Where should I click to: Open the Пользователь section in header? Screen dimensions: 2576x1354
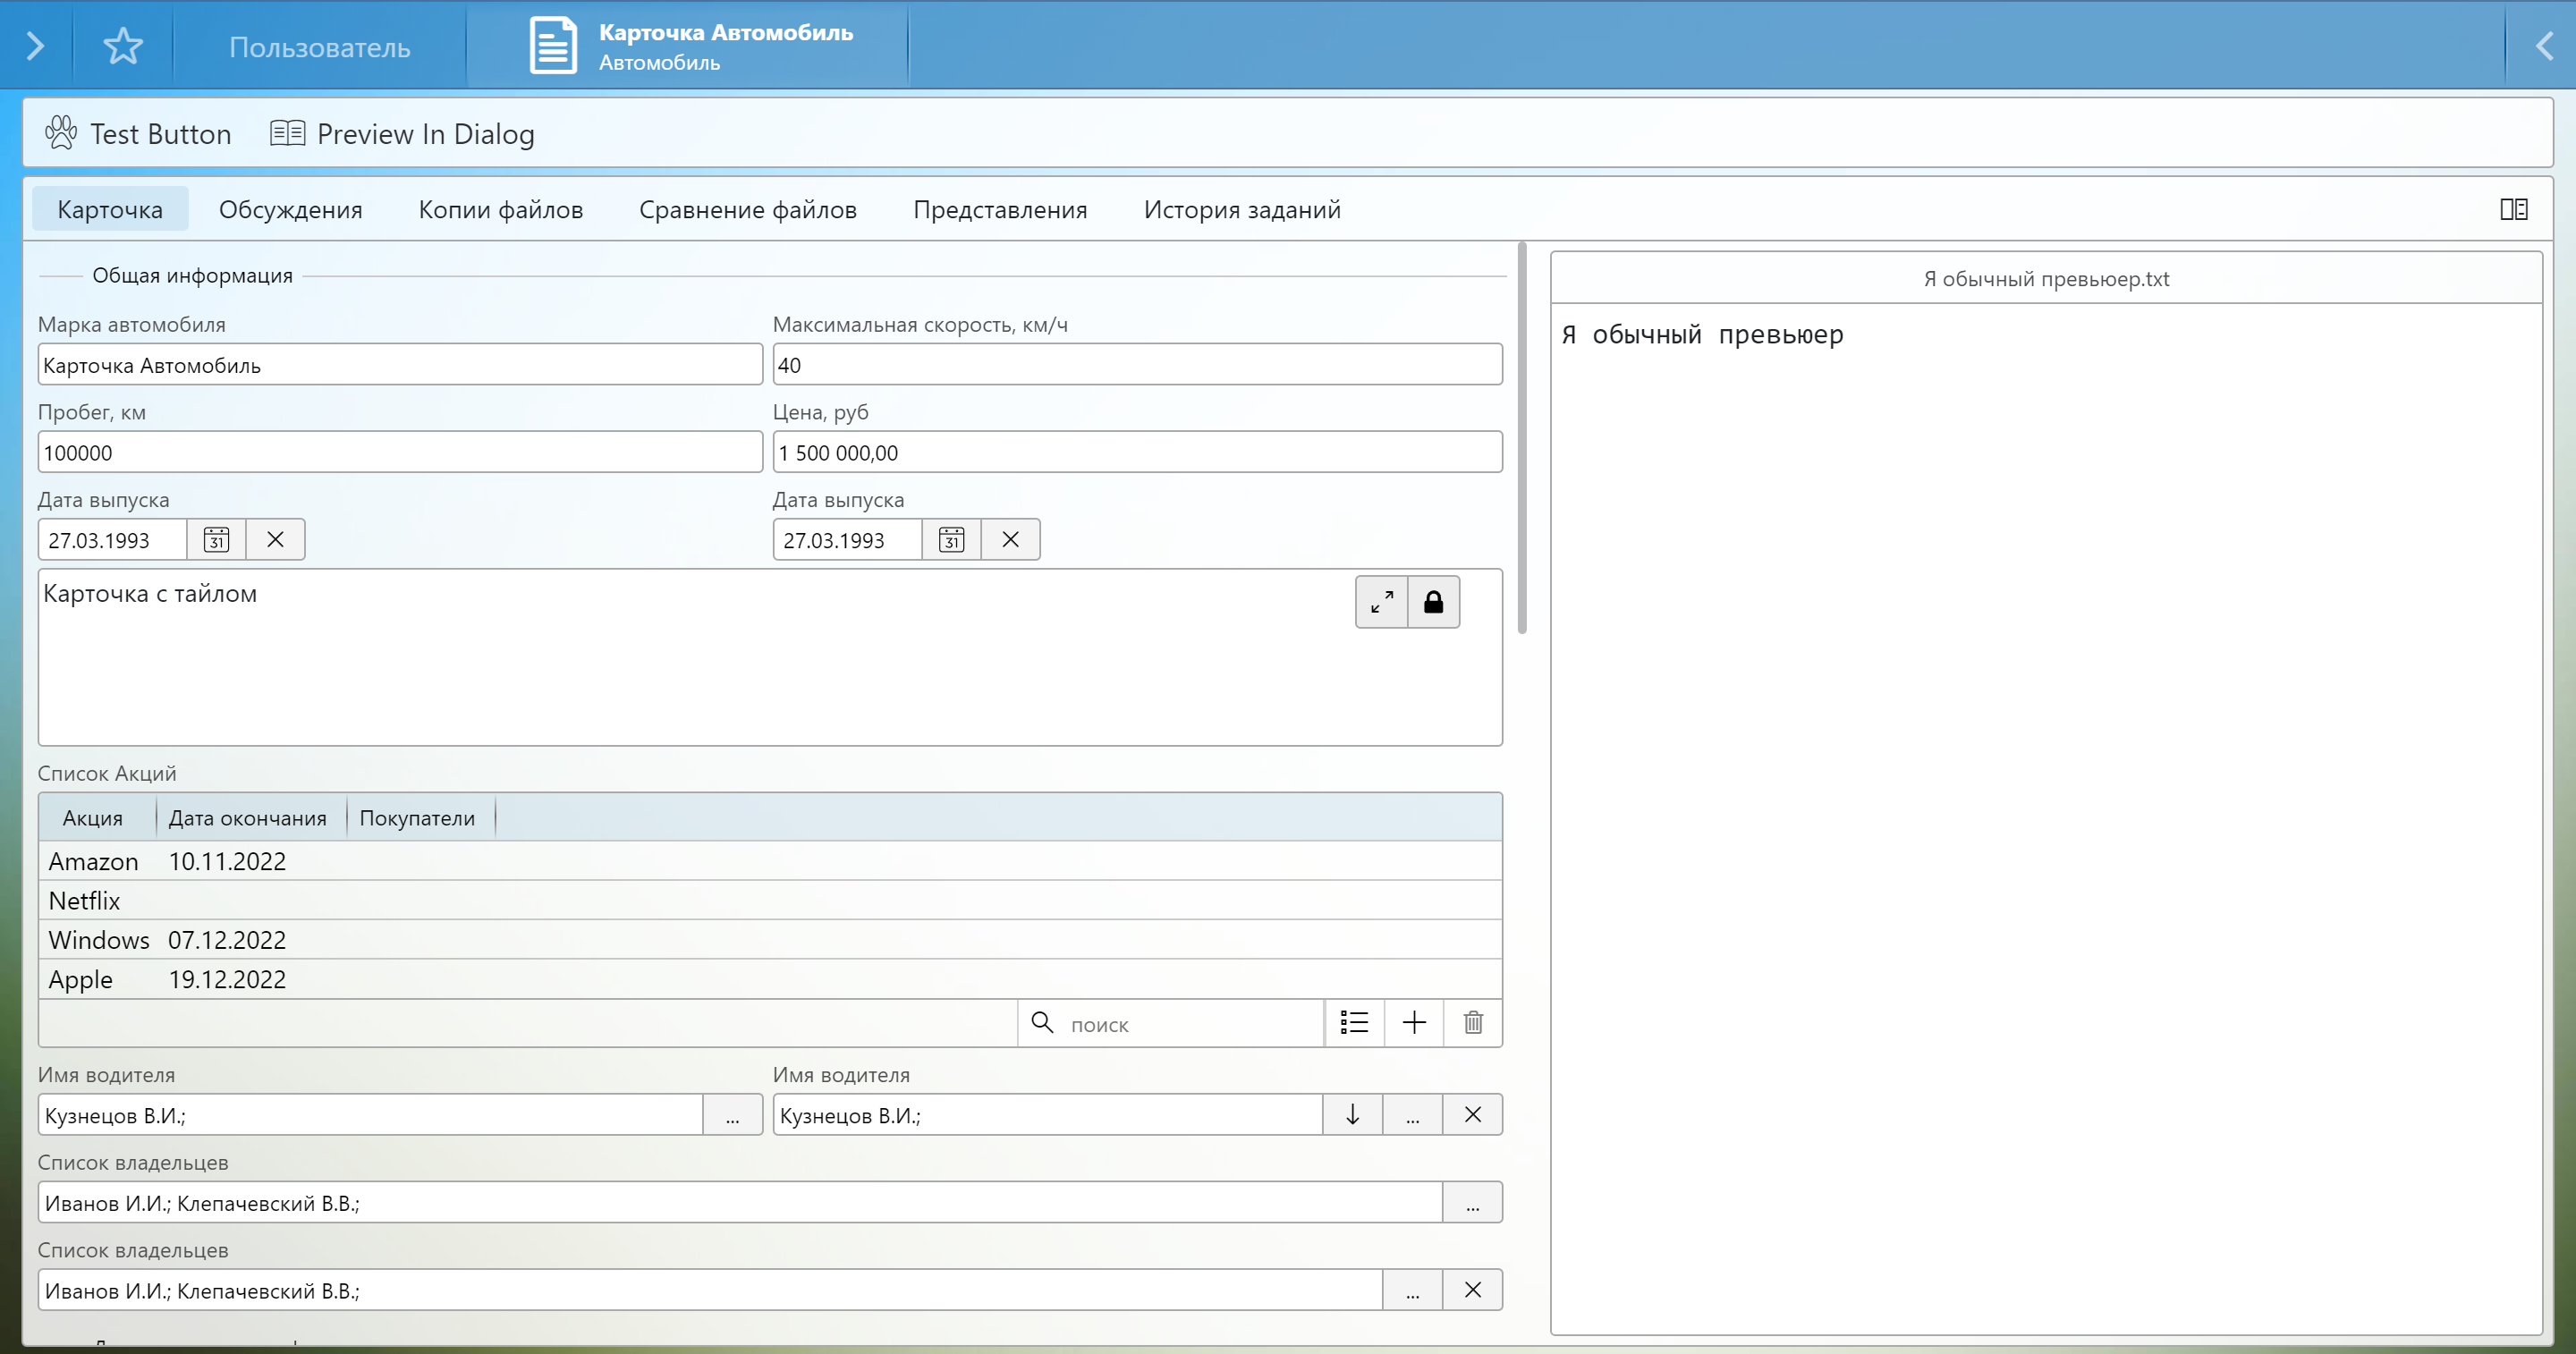click(319, 47)
